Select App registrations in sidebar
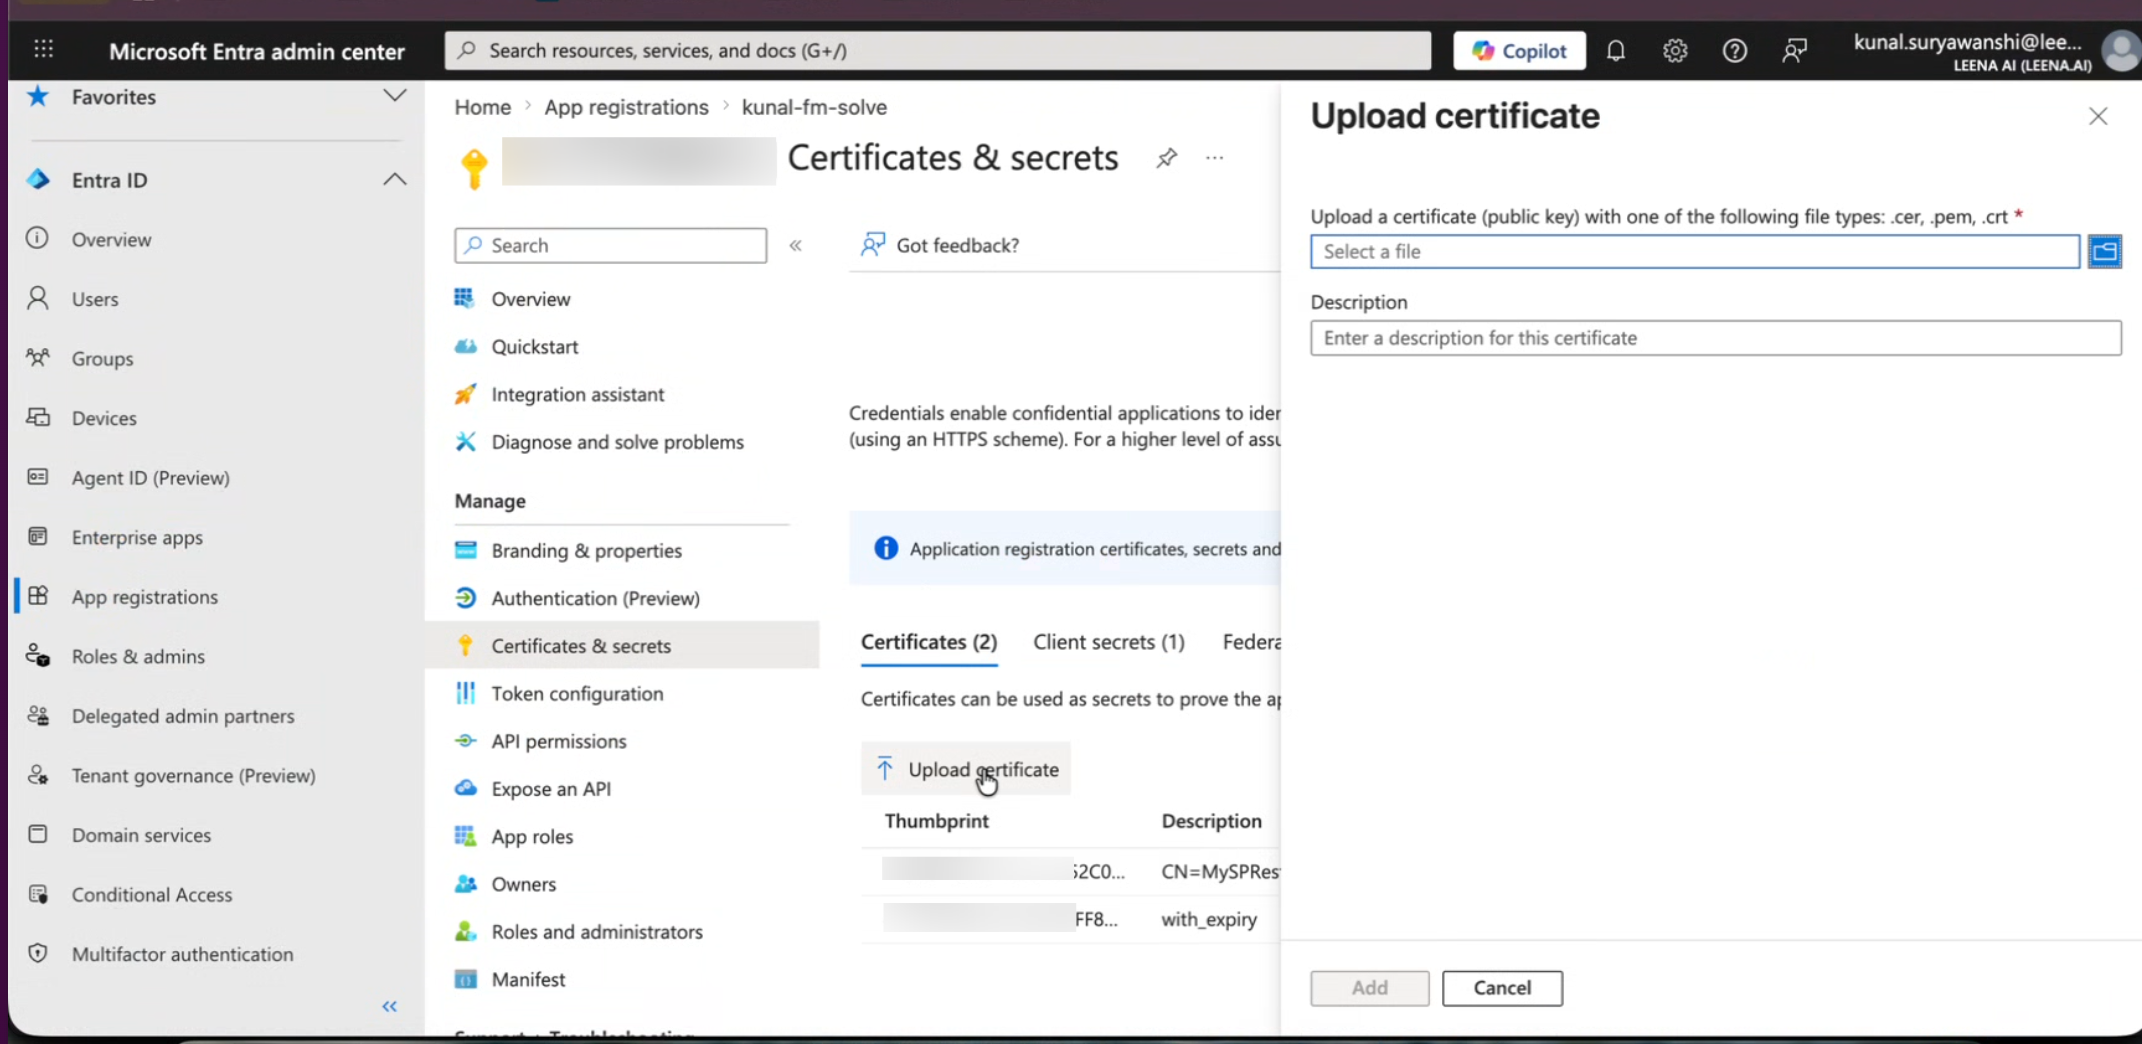This screenshot has height=1044, width=2142. [x=144, y=596]
